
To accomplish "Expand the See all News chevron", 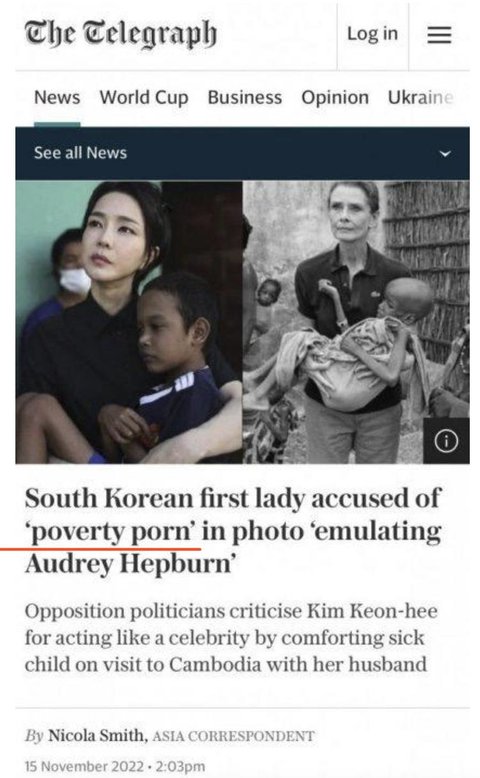I will pyautogui.click(x=445, y=153).
